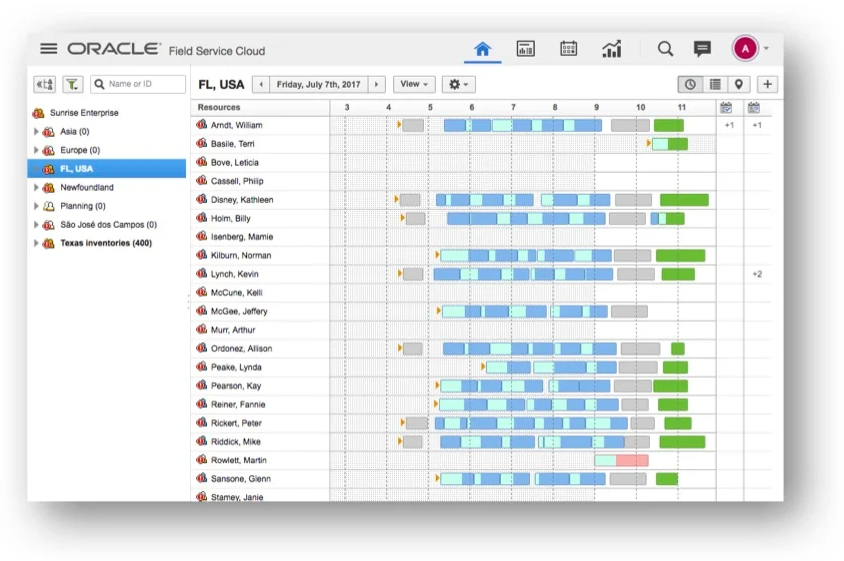Viewport: 844px width, 561px height.
Task: Open the dashboard charts panel icon
Action: 525,49
